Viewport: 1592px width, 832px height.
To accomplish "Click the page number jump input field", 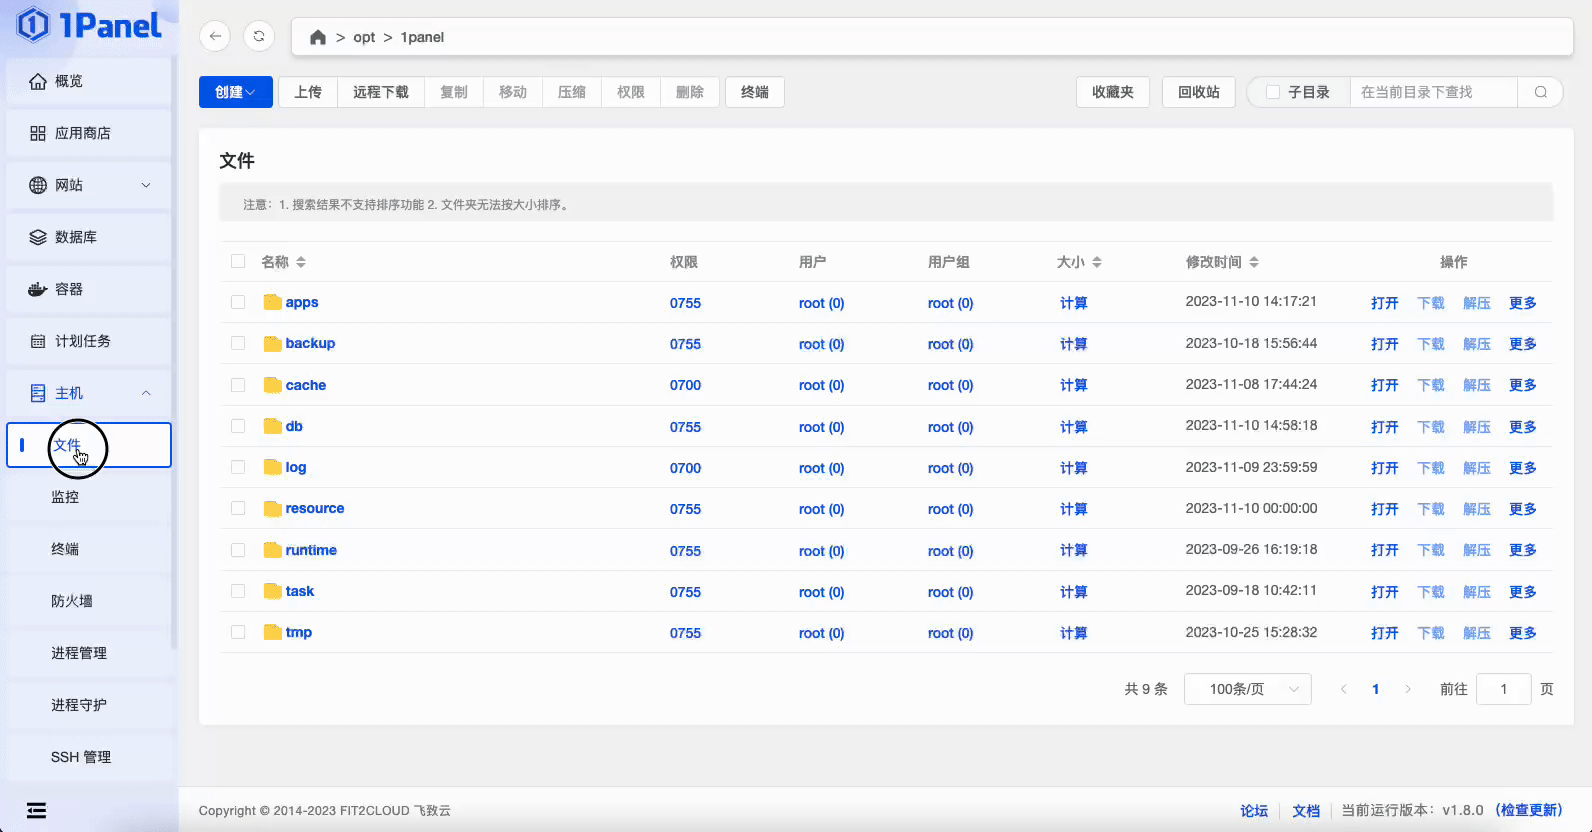I will pyautogui.click(x=1503, y=689).
